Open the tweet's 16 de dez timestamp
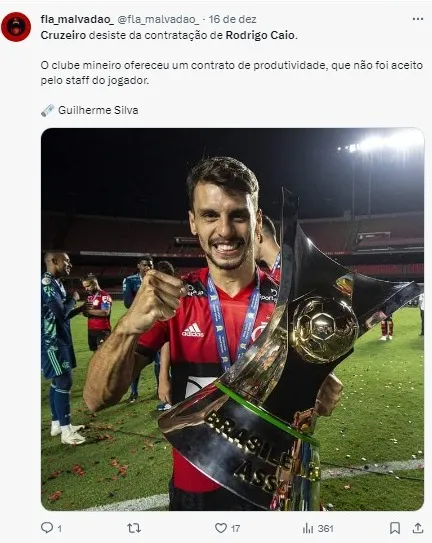The height and width of the screenshot is (543, 432). [232, 19]
